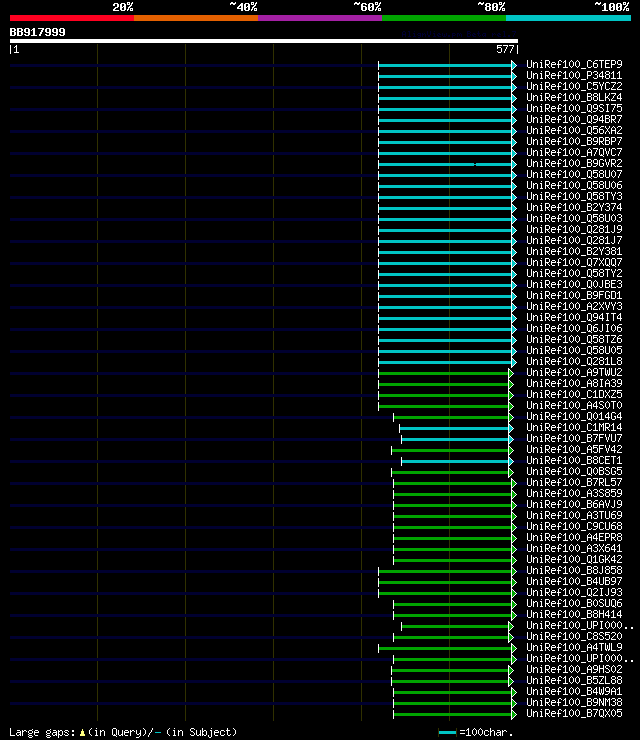Click the cyan ~100% identity color segment

(x=568, y=18)
